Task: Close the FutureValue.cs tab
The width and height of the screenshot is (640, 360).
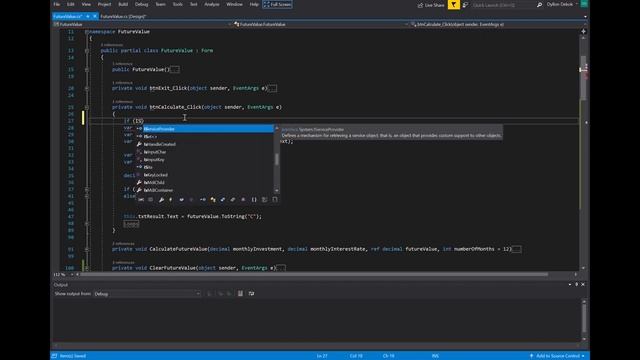Action: (95, 16)
